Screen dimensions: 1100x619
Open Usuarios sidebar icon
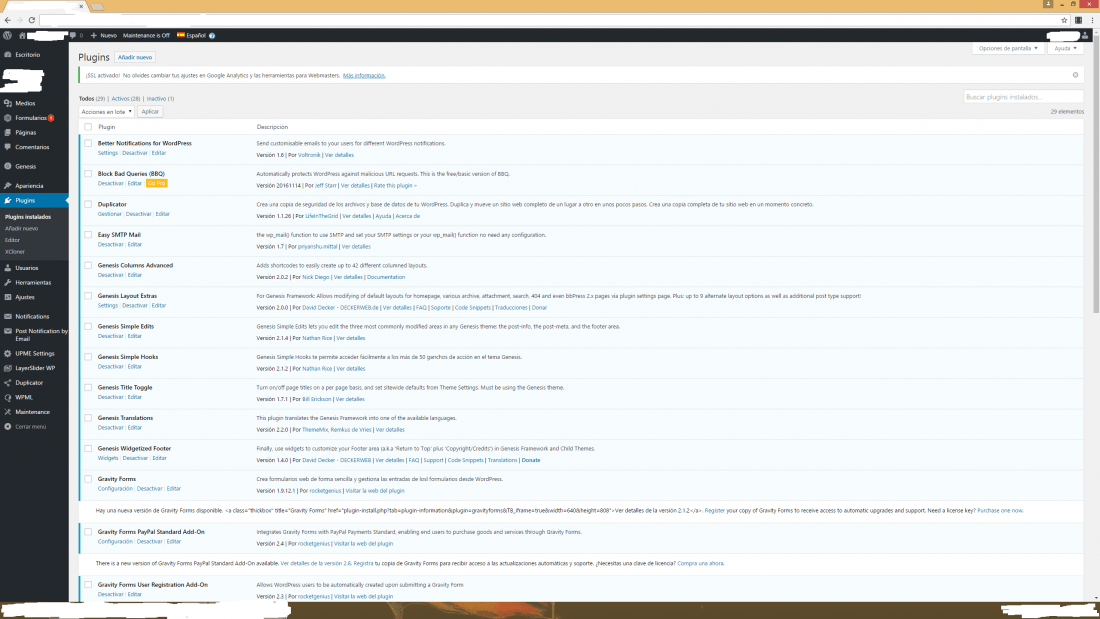(x=8, y=268)
